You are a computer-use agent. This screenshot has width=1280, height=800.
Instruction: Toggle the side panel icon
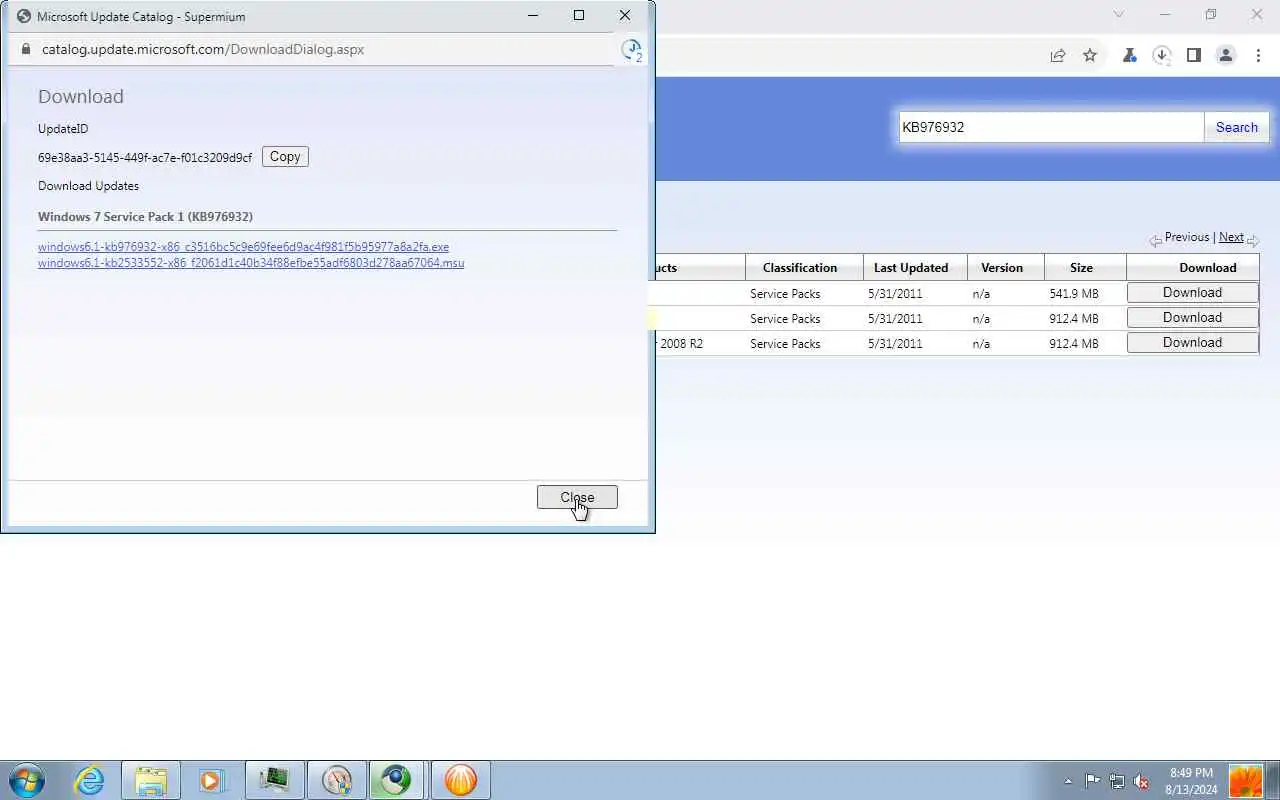pos(1193,56)
